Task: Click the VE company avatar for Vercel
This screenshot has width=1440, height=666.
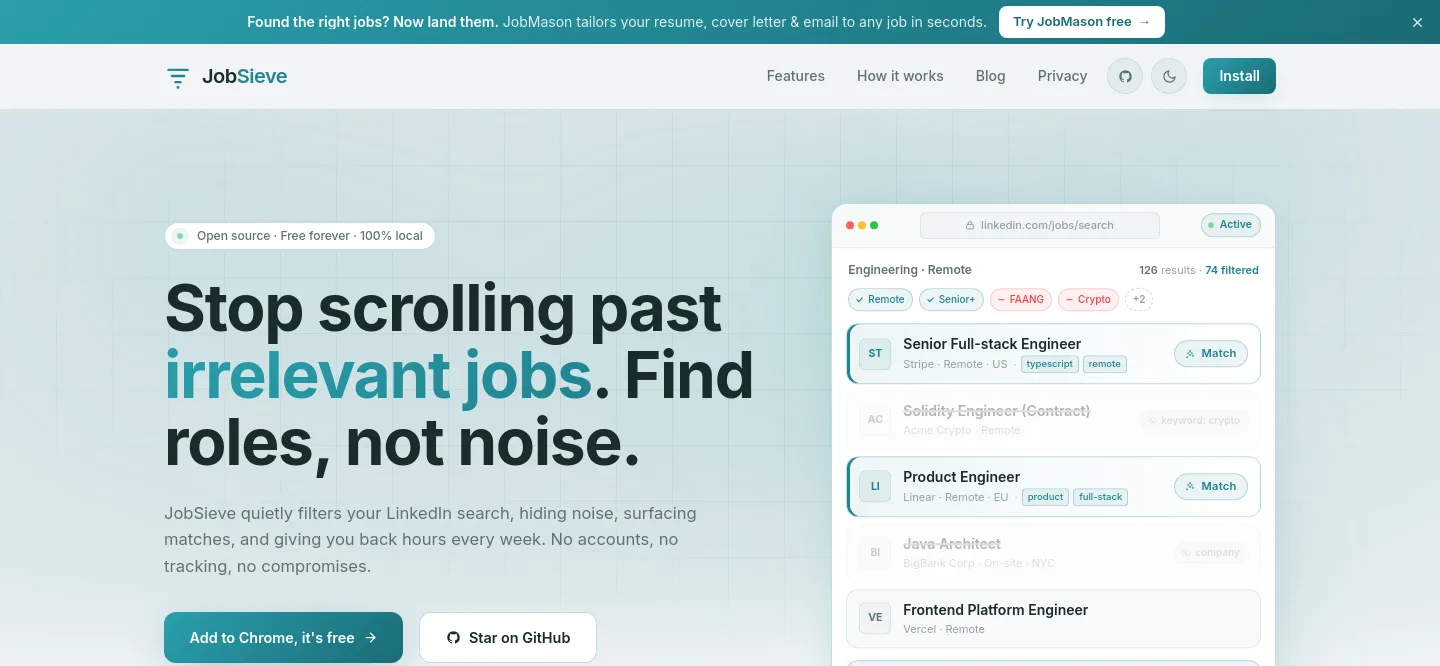Action: 875,618
